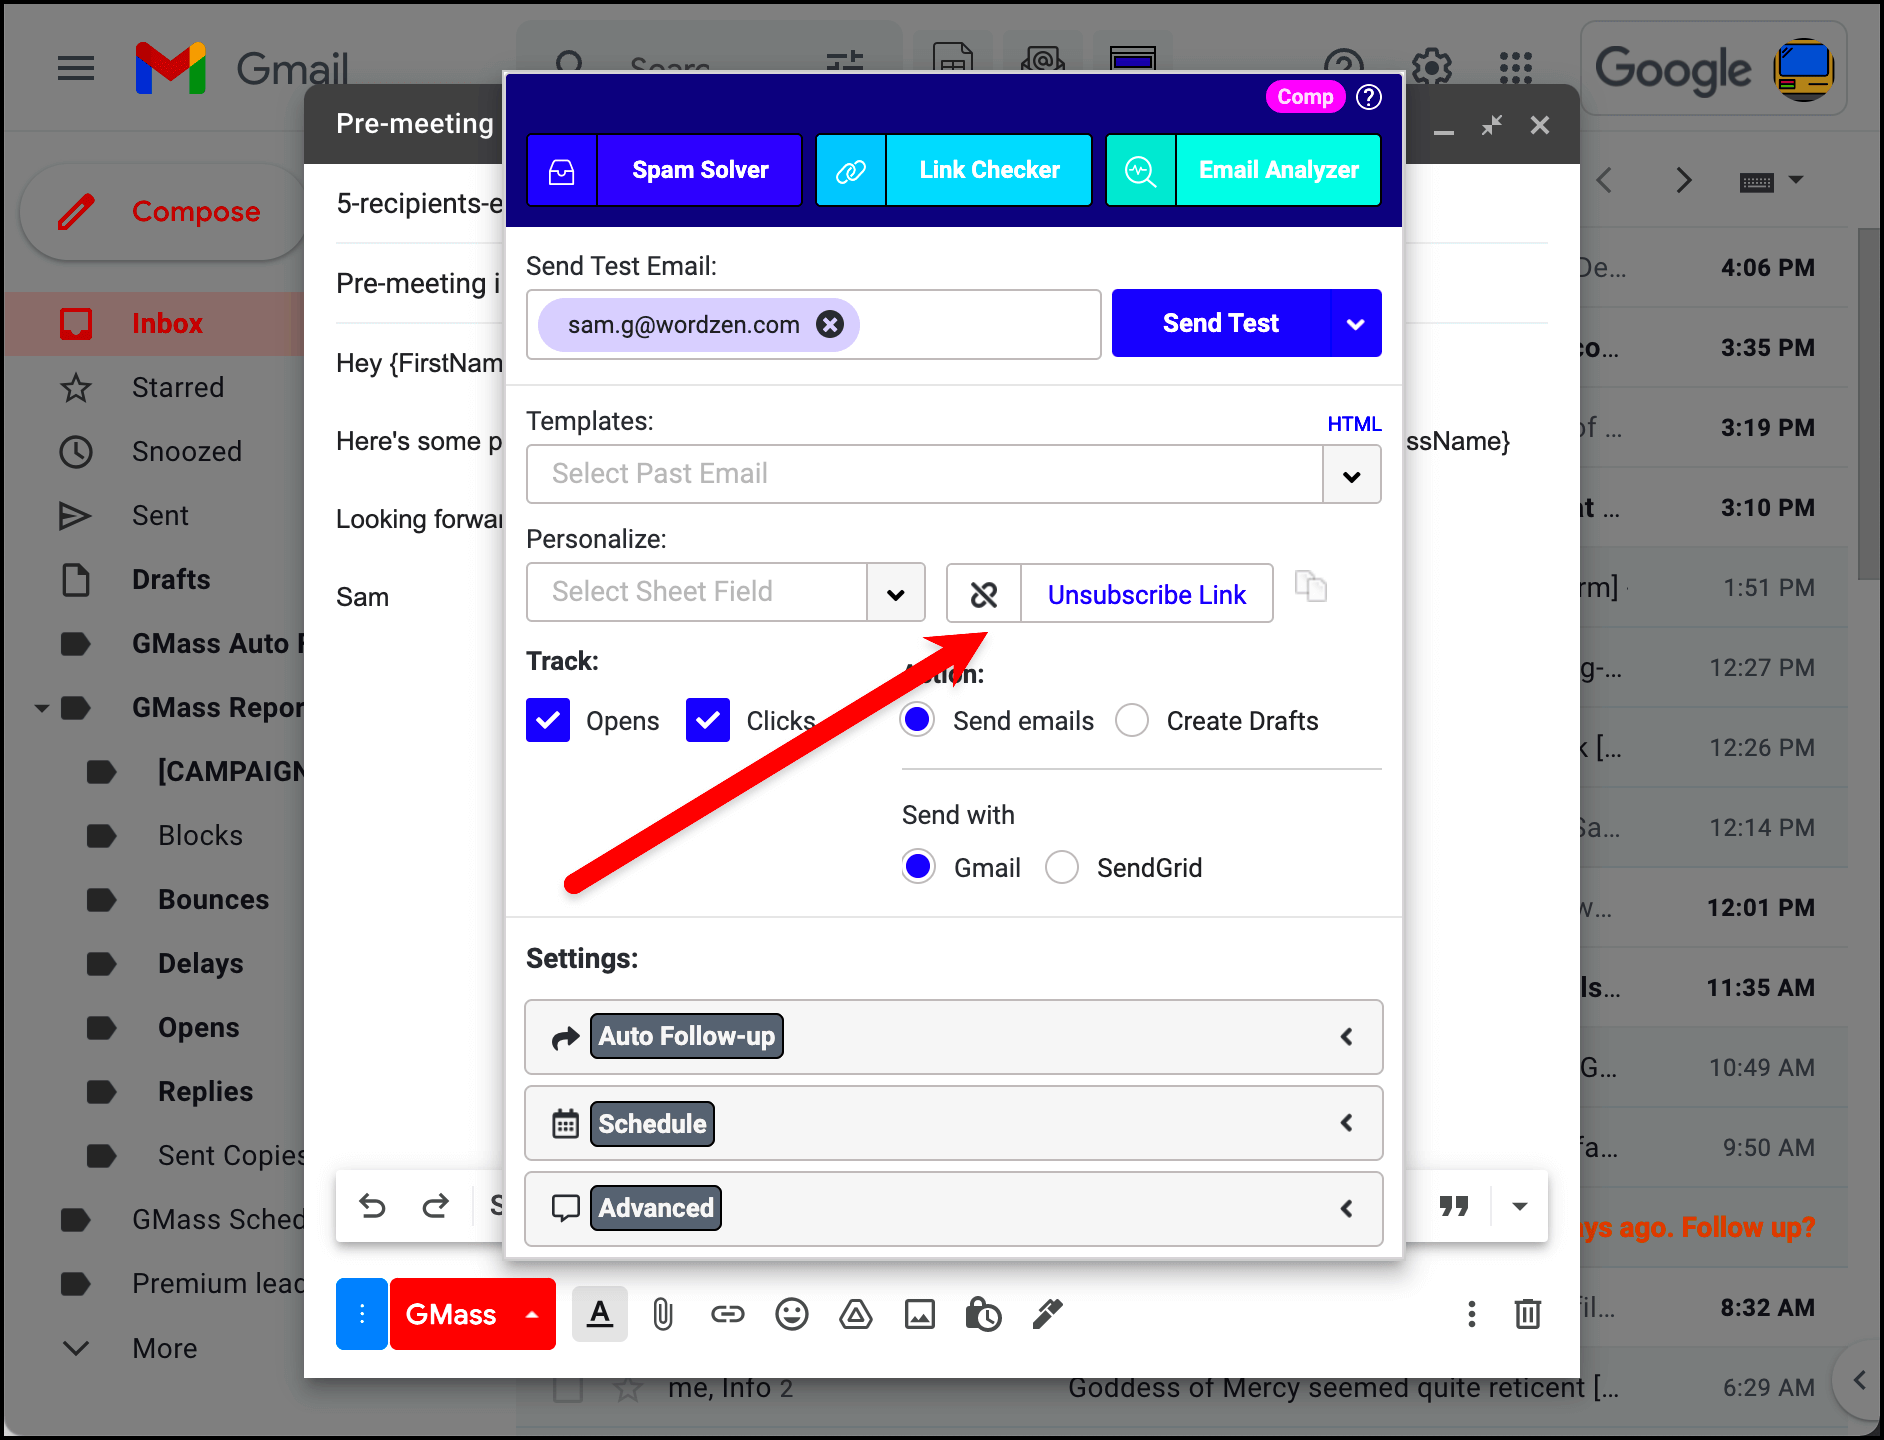
Task: Click the inbox vertical scrollbar
Action: pos(1868,404)
